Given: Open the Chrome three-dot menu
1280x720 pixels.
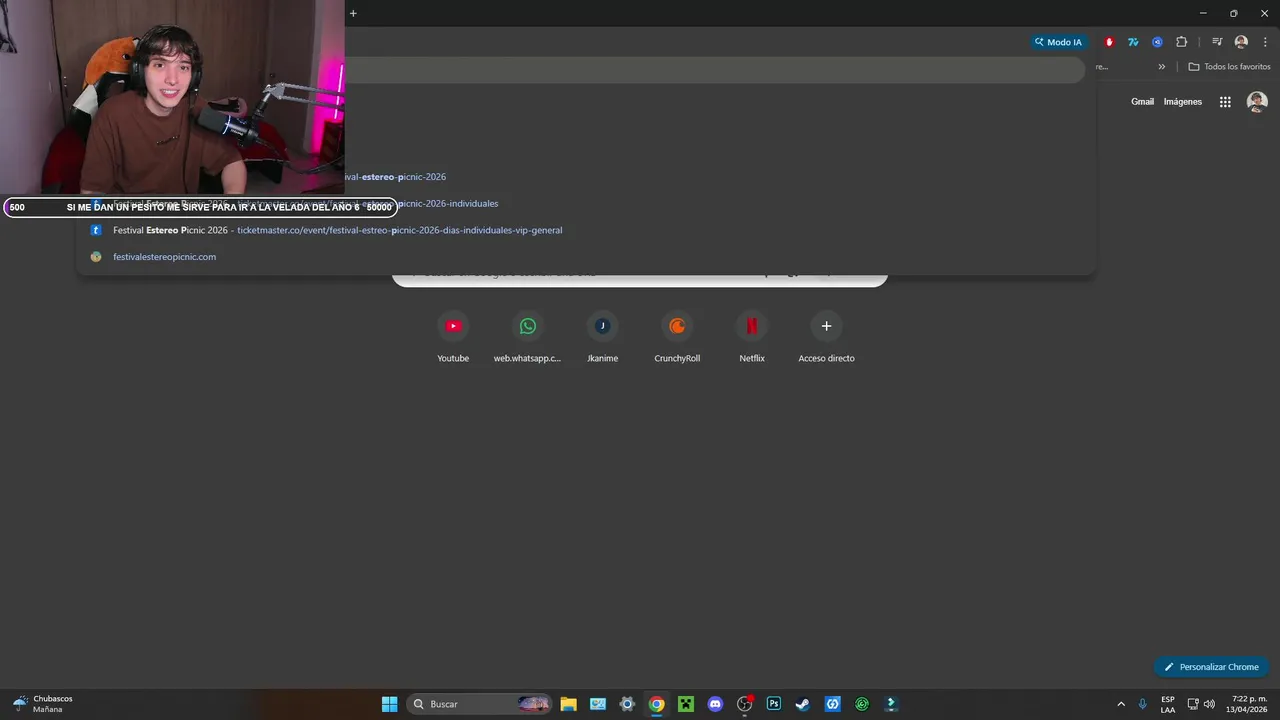Looking at the screenshot, I should tap(1265, 42).
